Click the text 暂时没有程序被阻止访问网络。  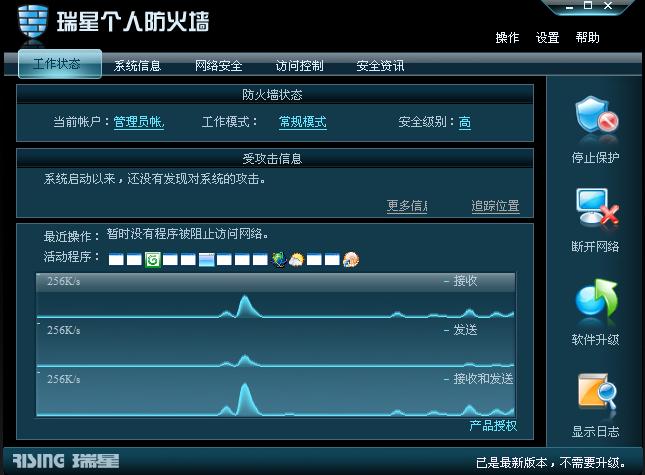pos(188,234)
